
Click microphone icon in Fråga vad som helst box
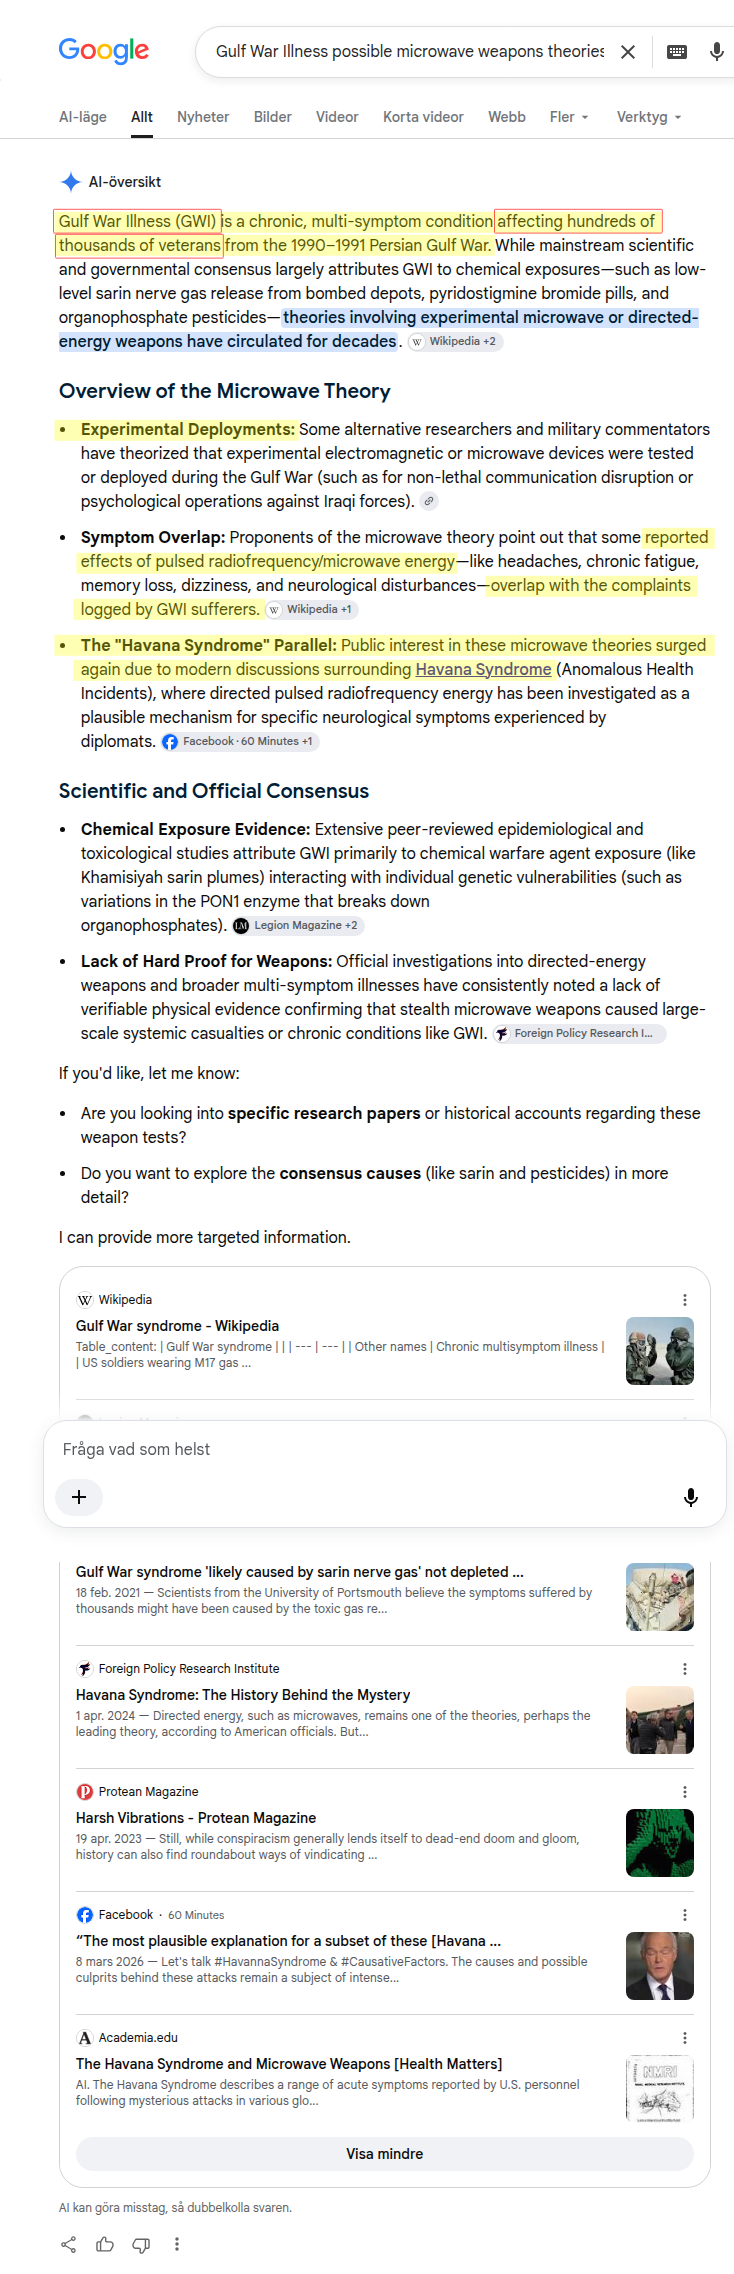pyautogui.click(x=690, y=1497)
